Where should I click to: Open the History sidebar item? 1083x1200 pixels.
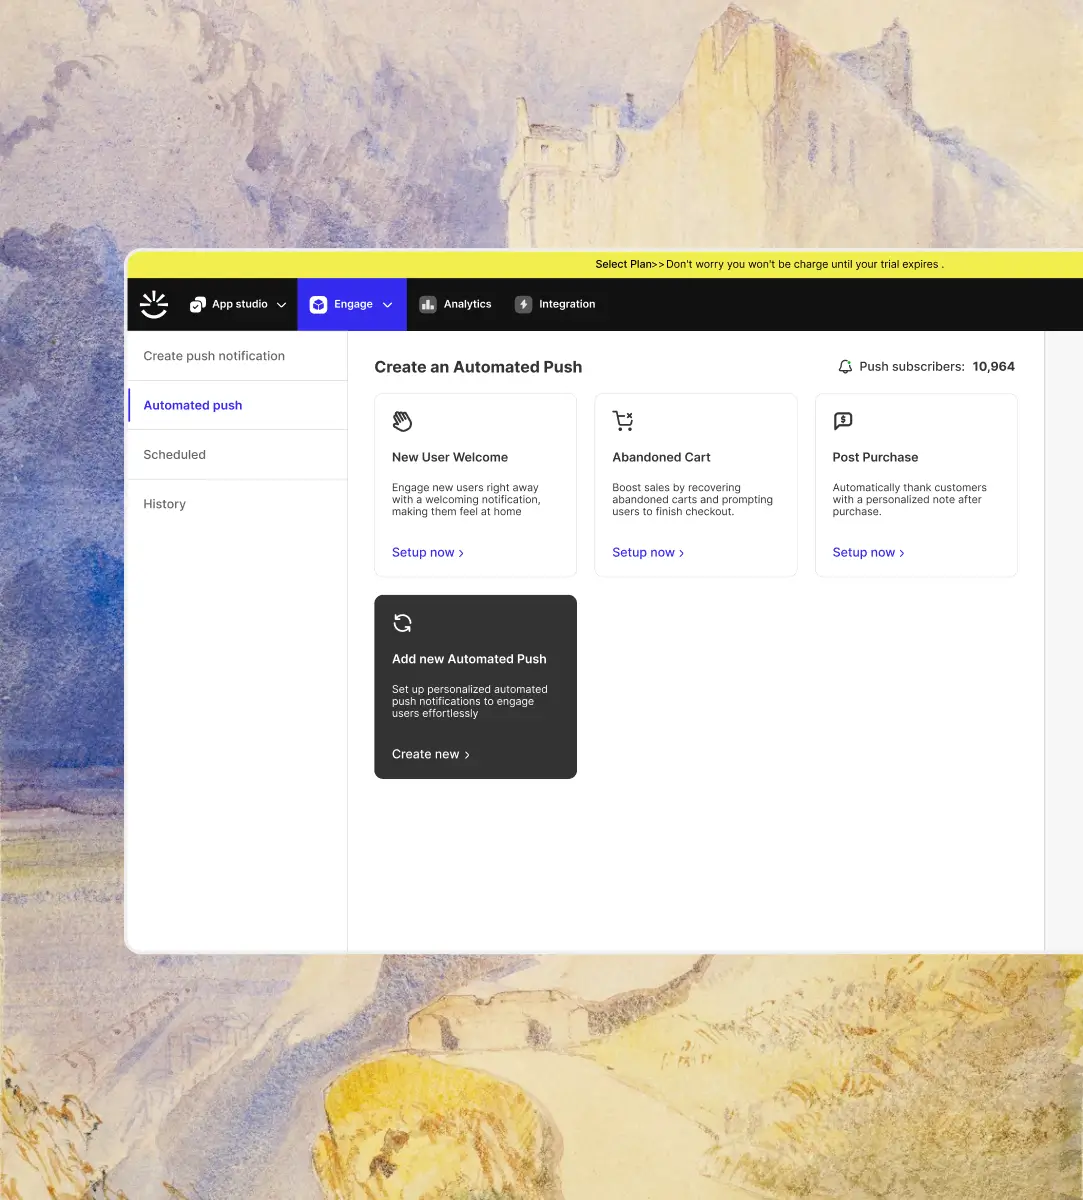pyautogui.click(x=237, y=504)
